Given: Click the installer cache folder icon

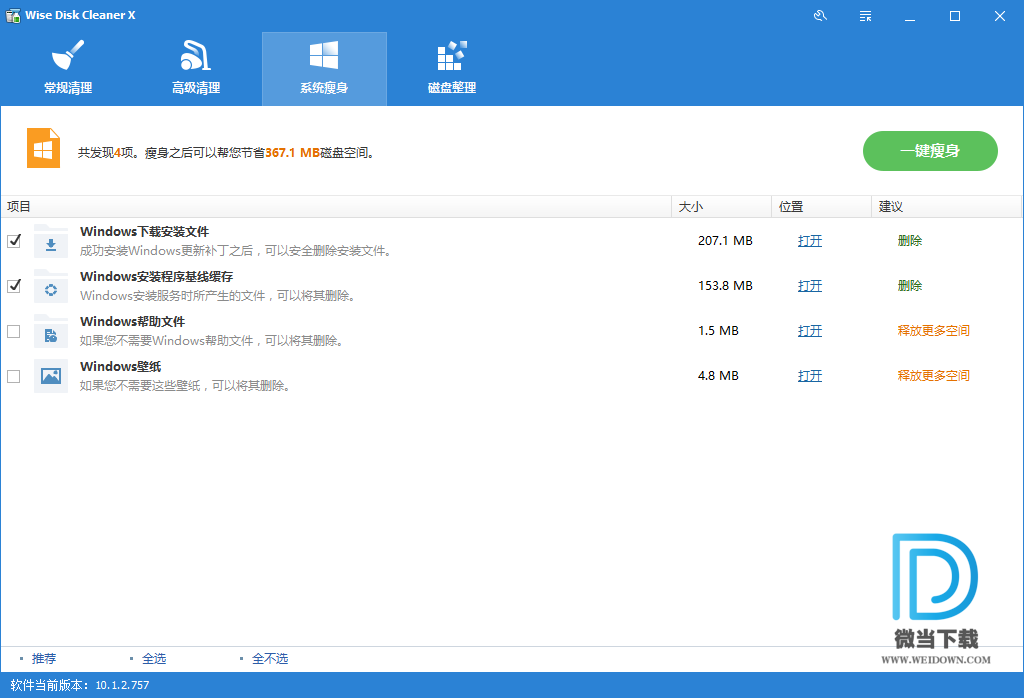Looking at the screenshot, I should coord(51,286).
